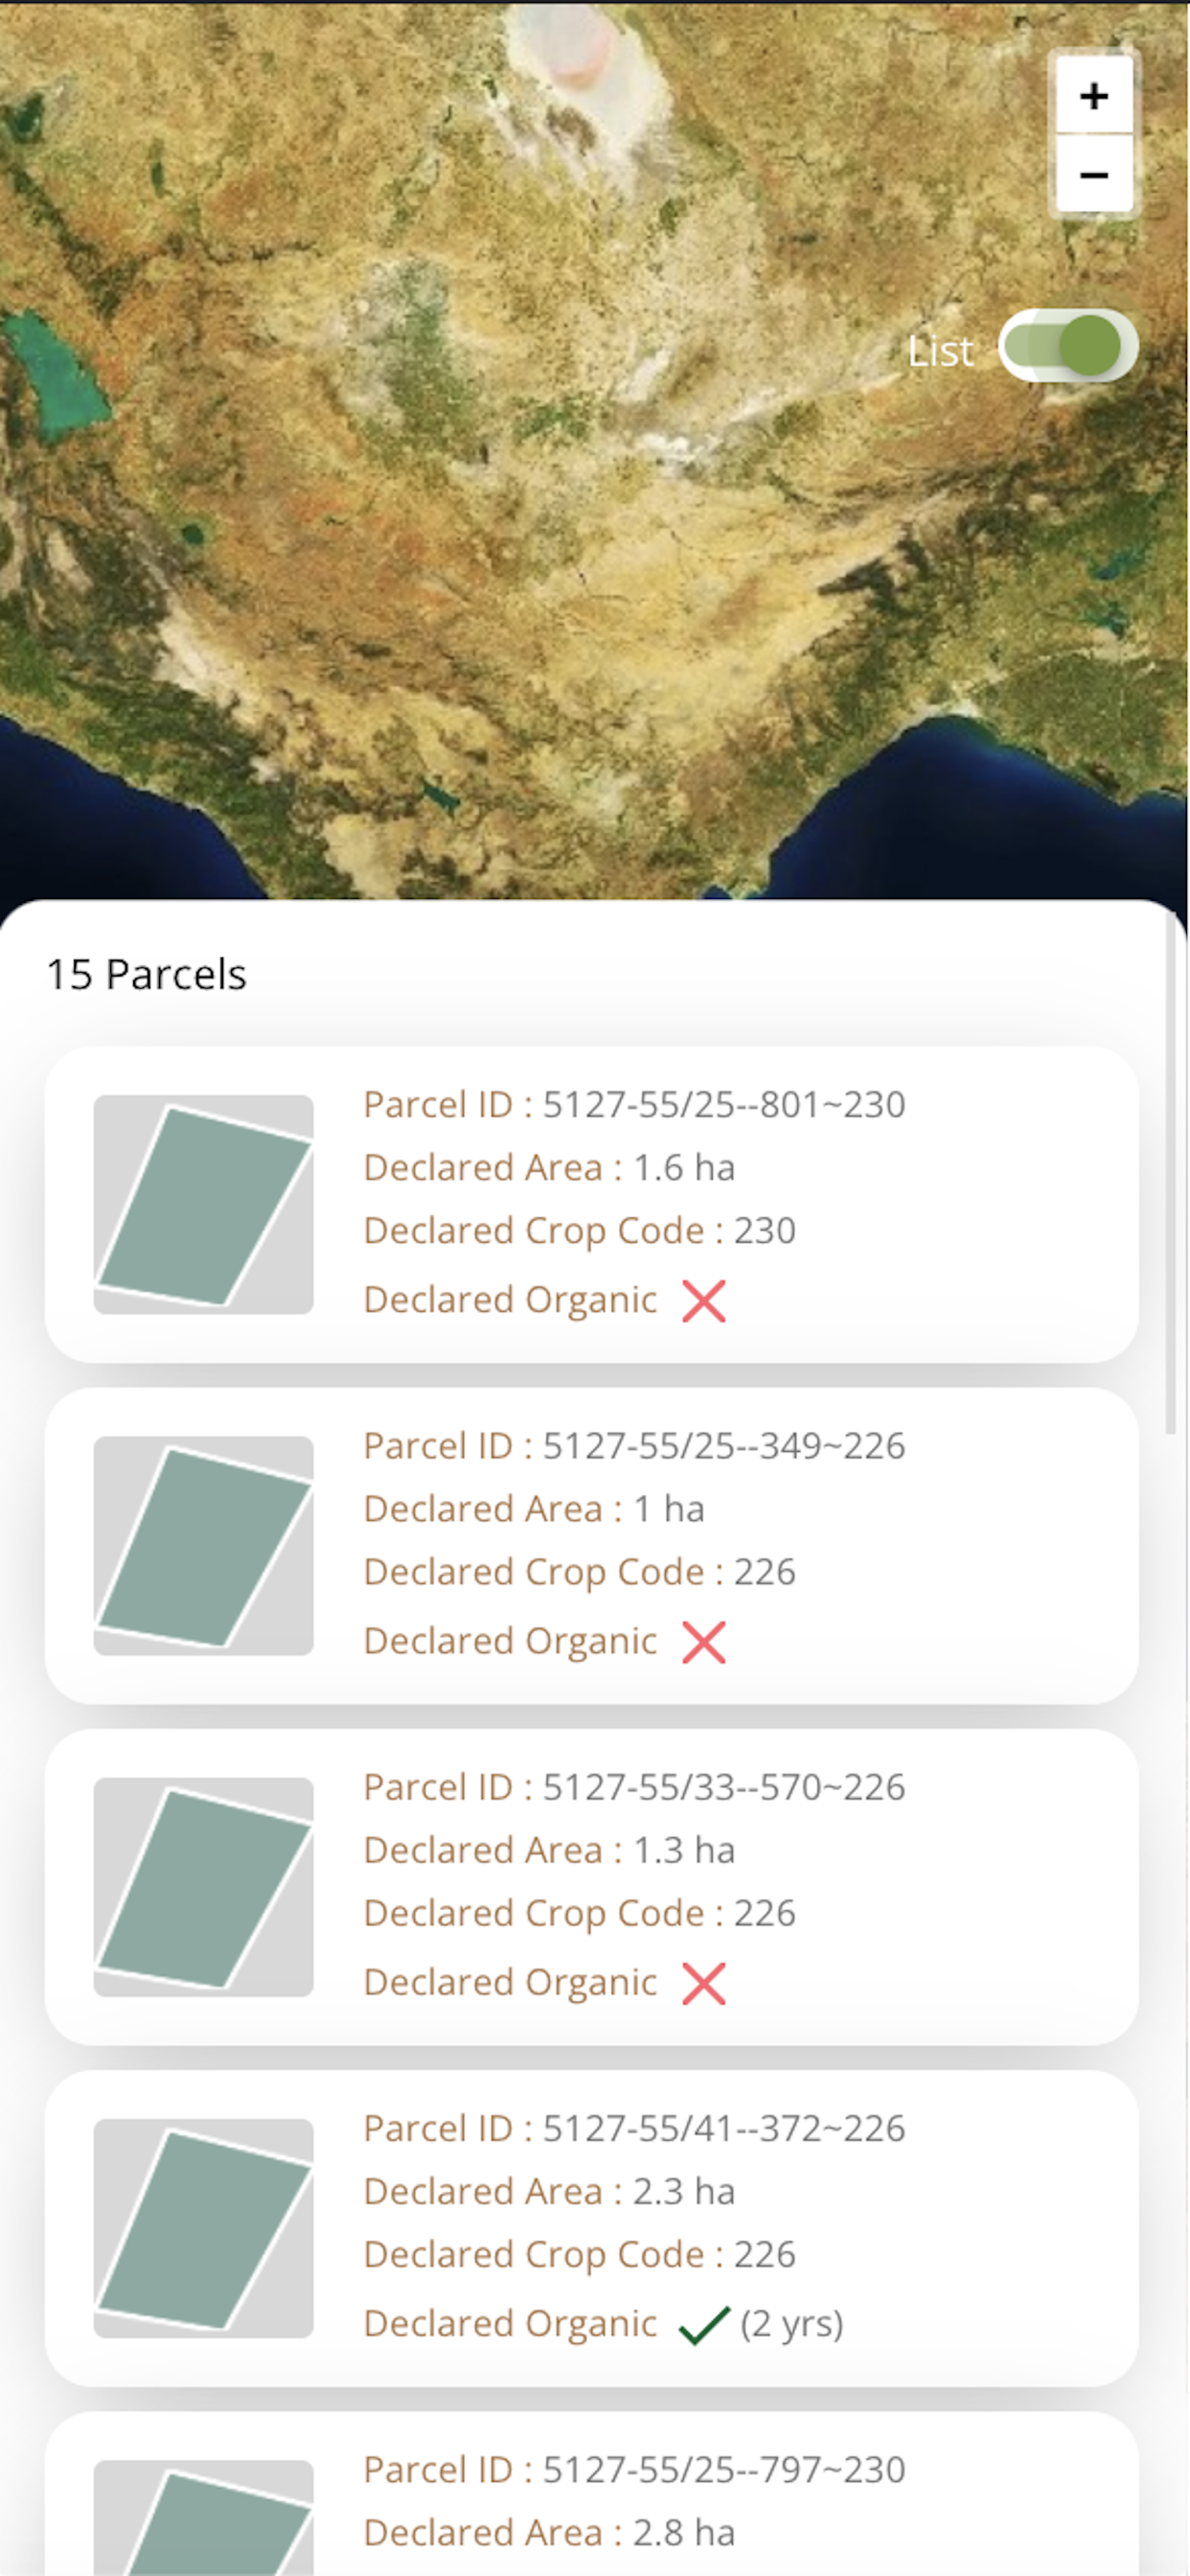Select Parcel ID 5127-55/25--349~226 text

click(x=635, y=1445)
